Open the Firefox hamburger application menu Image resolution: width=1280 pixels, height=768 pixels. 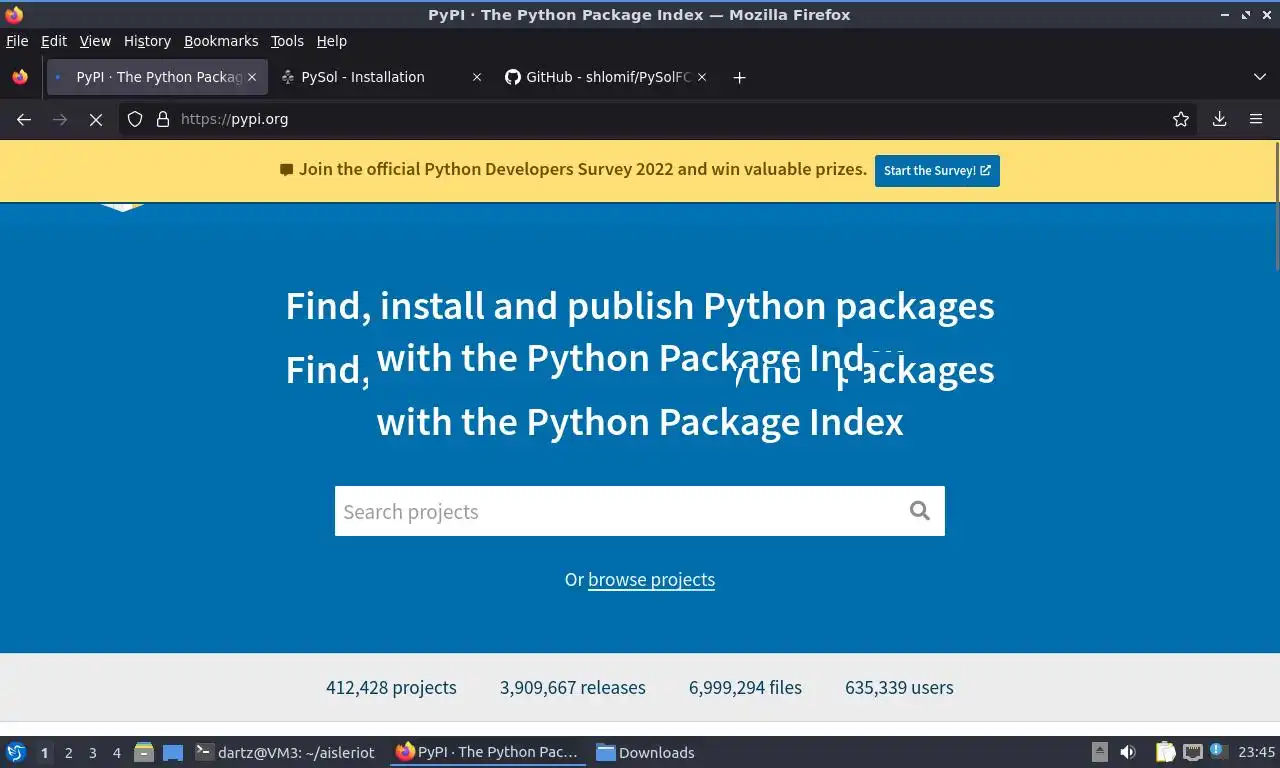(x=1256, y=119)
